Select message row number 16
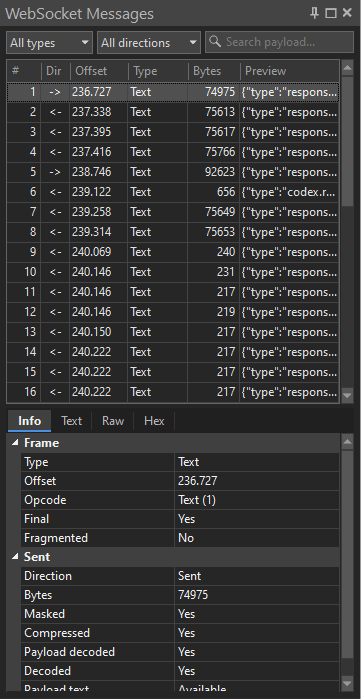Image resolution: width=361 pixels, height=699 pixels. 173,392
